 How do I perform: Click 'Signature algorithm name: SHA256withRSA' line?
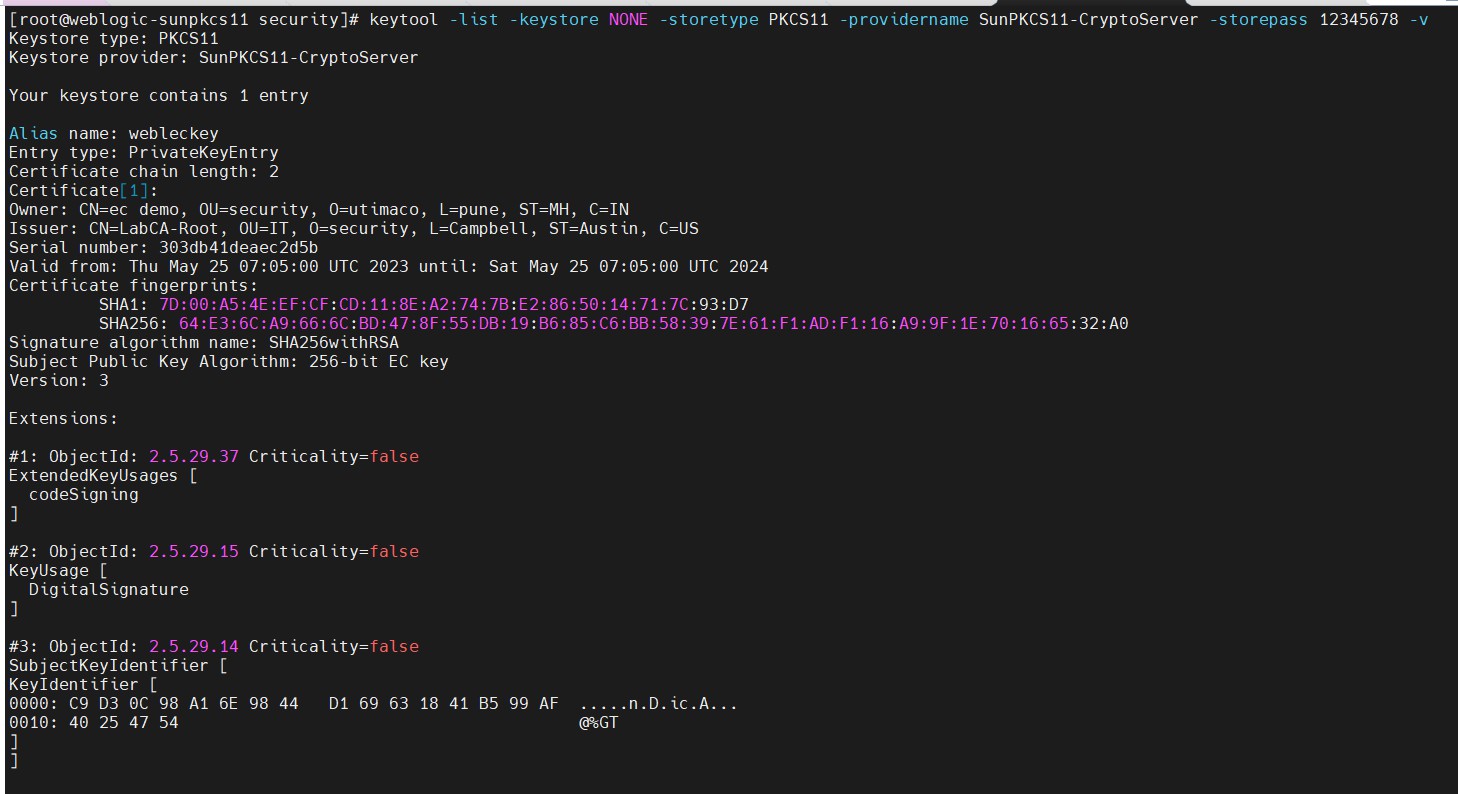click(203, 343)
